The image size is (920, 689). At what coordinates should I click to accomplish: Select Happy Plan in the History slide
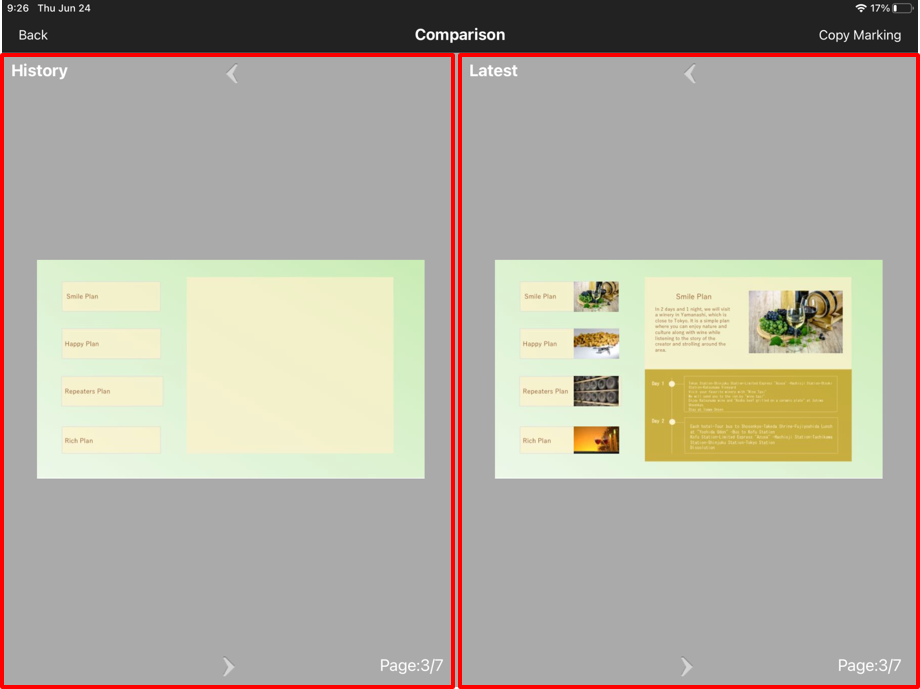click(x=111, y=344)
